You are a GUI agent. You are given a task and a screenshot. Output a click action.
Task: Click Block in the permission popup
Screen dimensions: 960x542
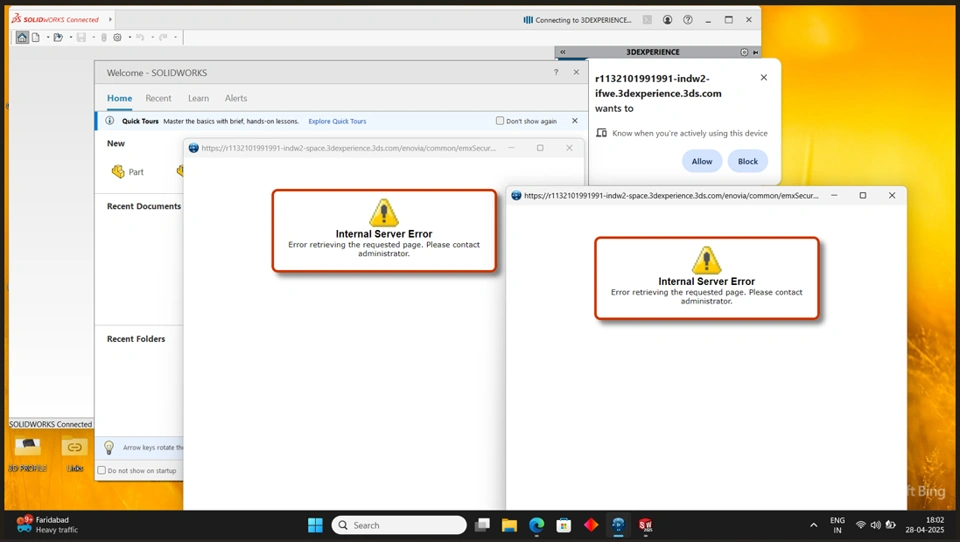click(x=748, y=161)
